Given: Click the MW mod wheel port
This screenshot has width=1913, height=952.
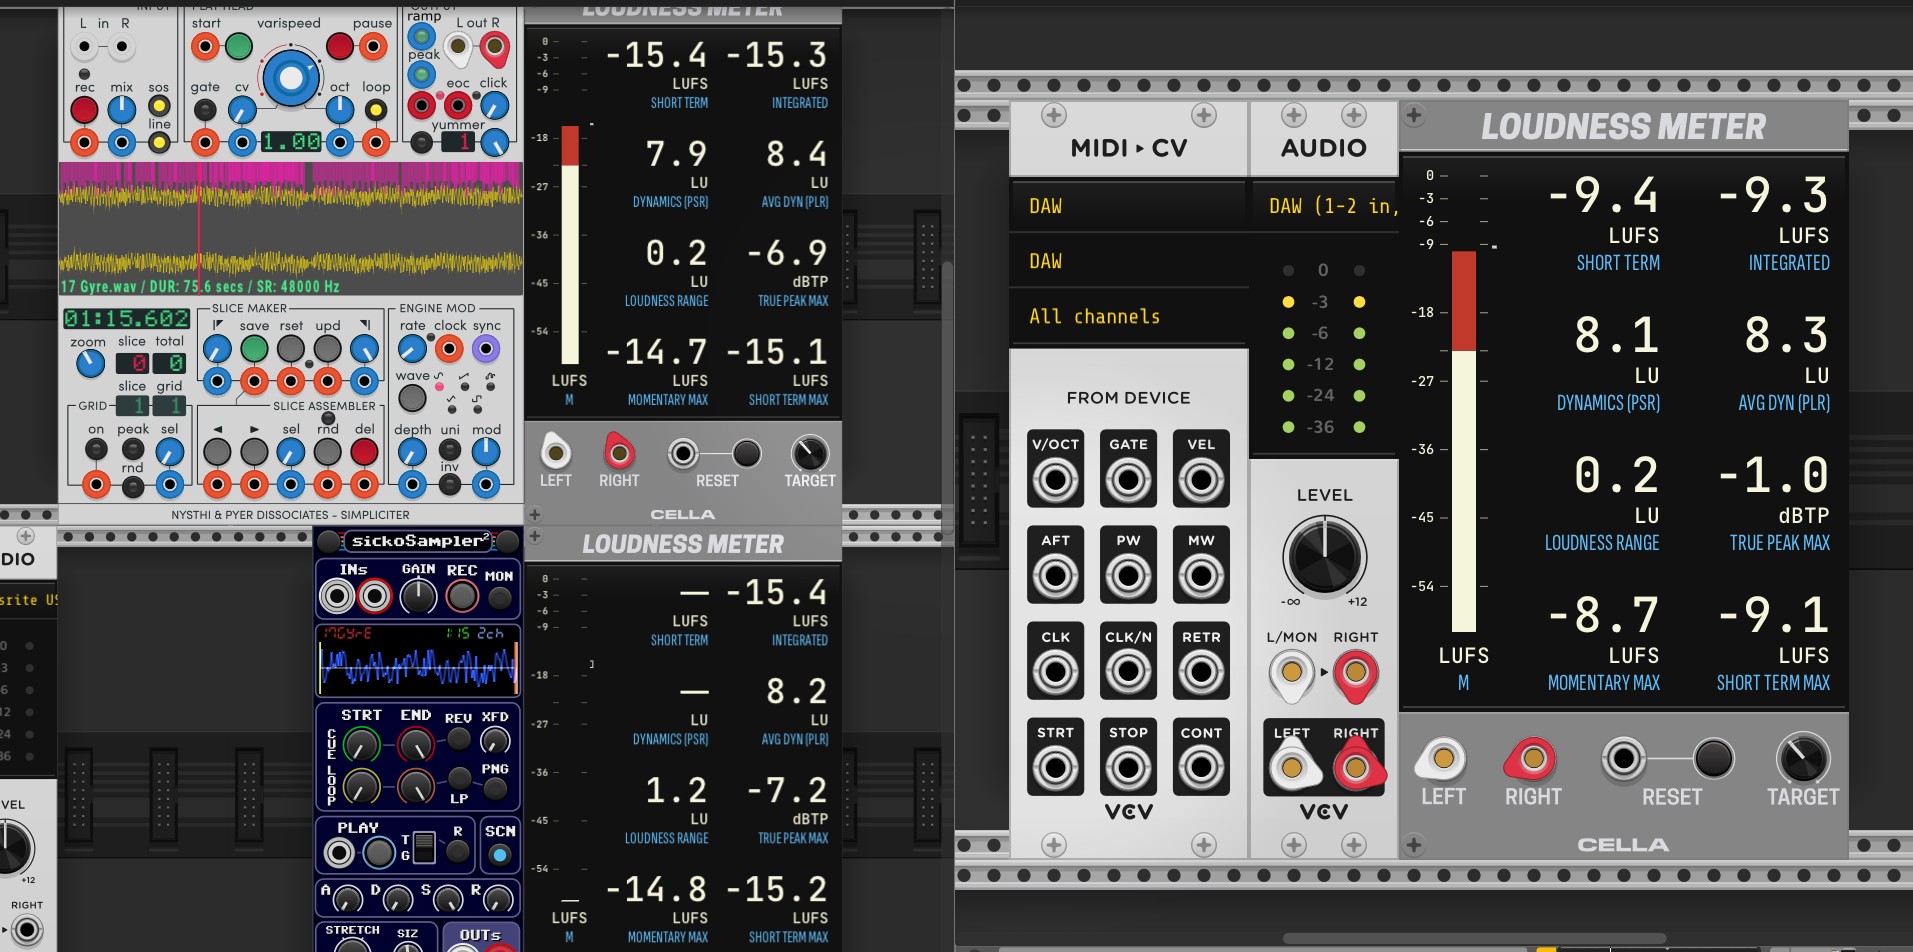Looking at the screenshot, I should tap(1201, 577).
